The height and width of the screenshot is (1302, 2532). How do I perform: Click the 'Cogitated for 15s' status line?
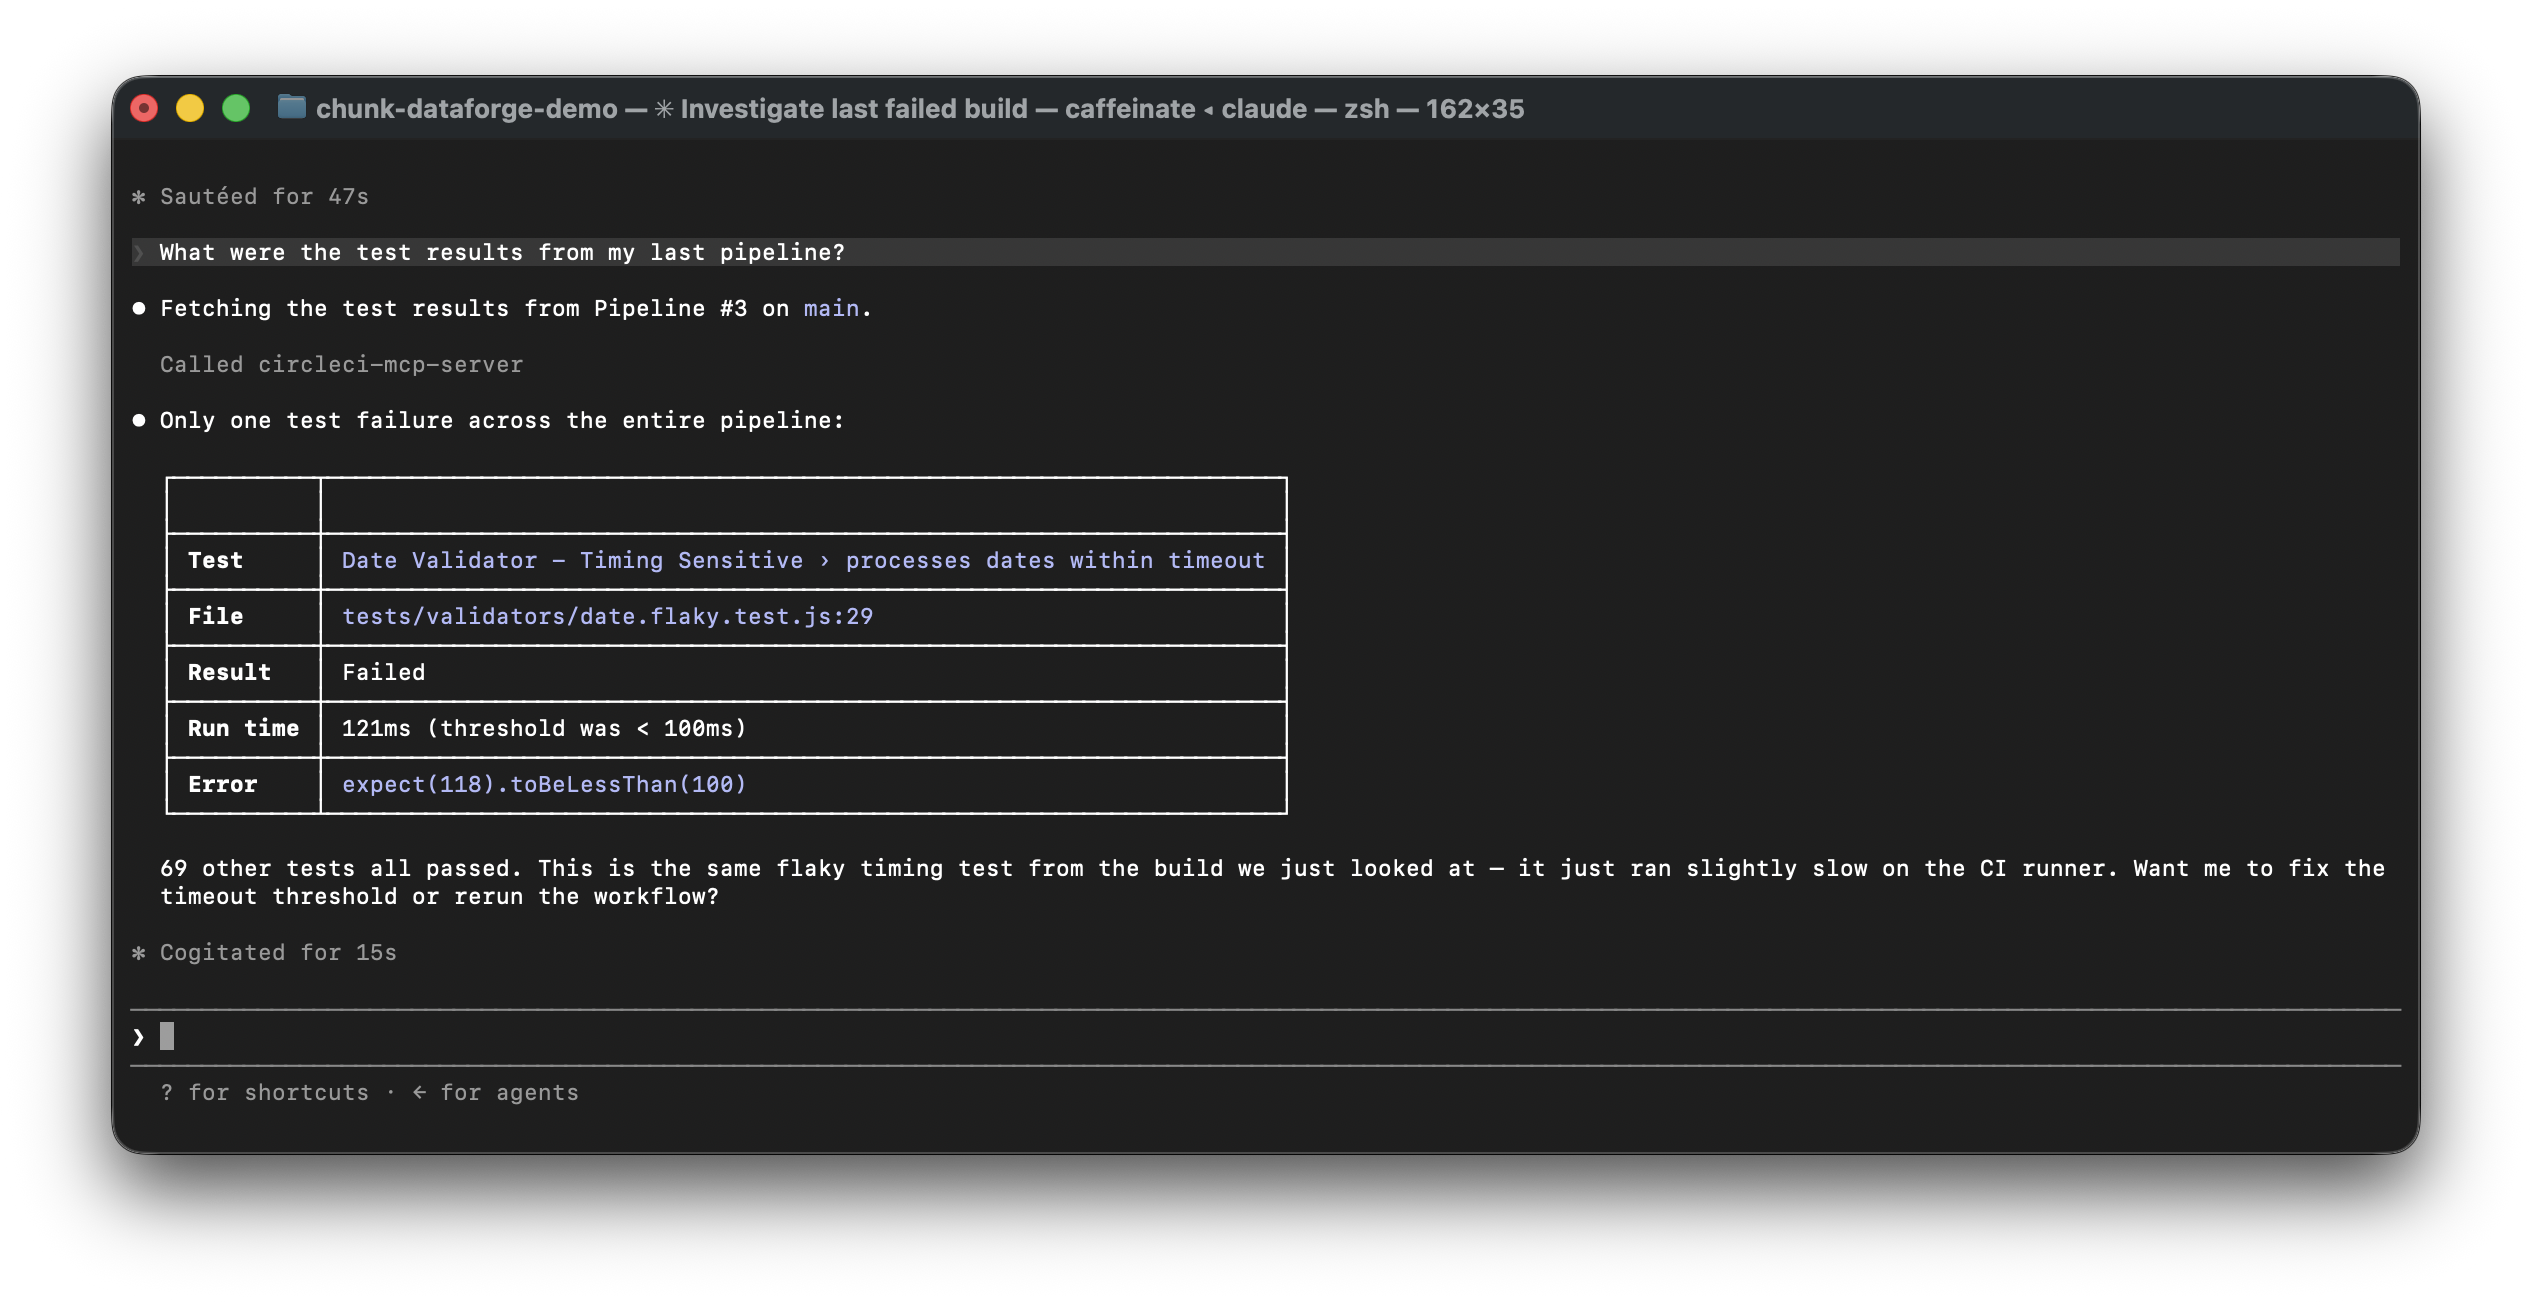pyautogui.click(x=278, y=953)
